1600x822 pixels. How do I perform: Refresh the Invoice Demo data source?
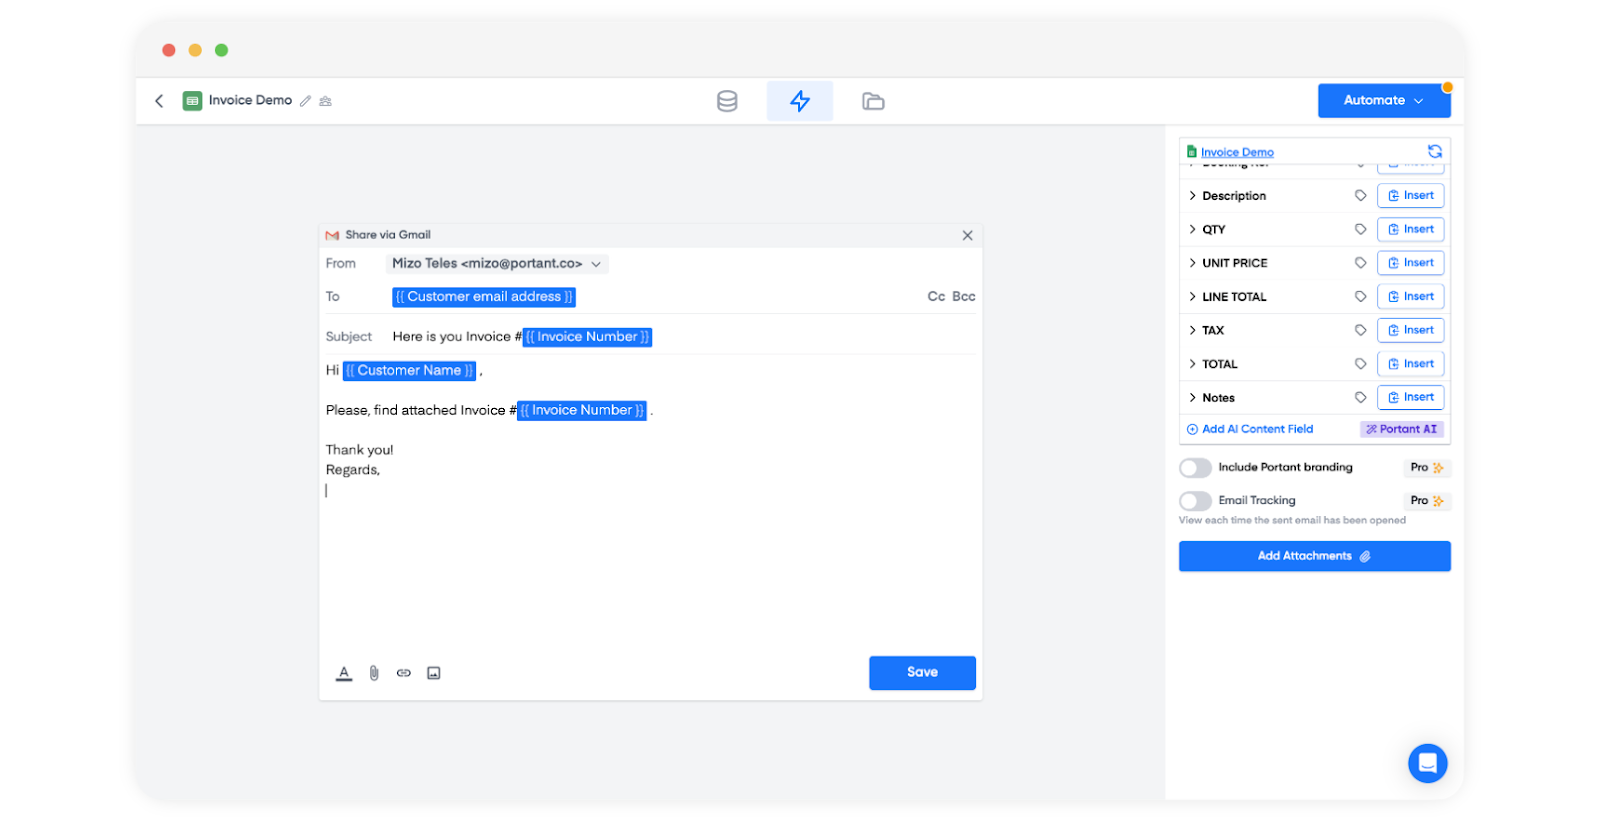pyautogui.click(x=1435, y=151)
